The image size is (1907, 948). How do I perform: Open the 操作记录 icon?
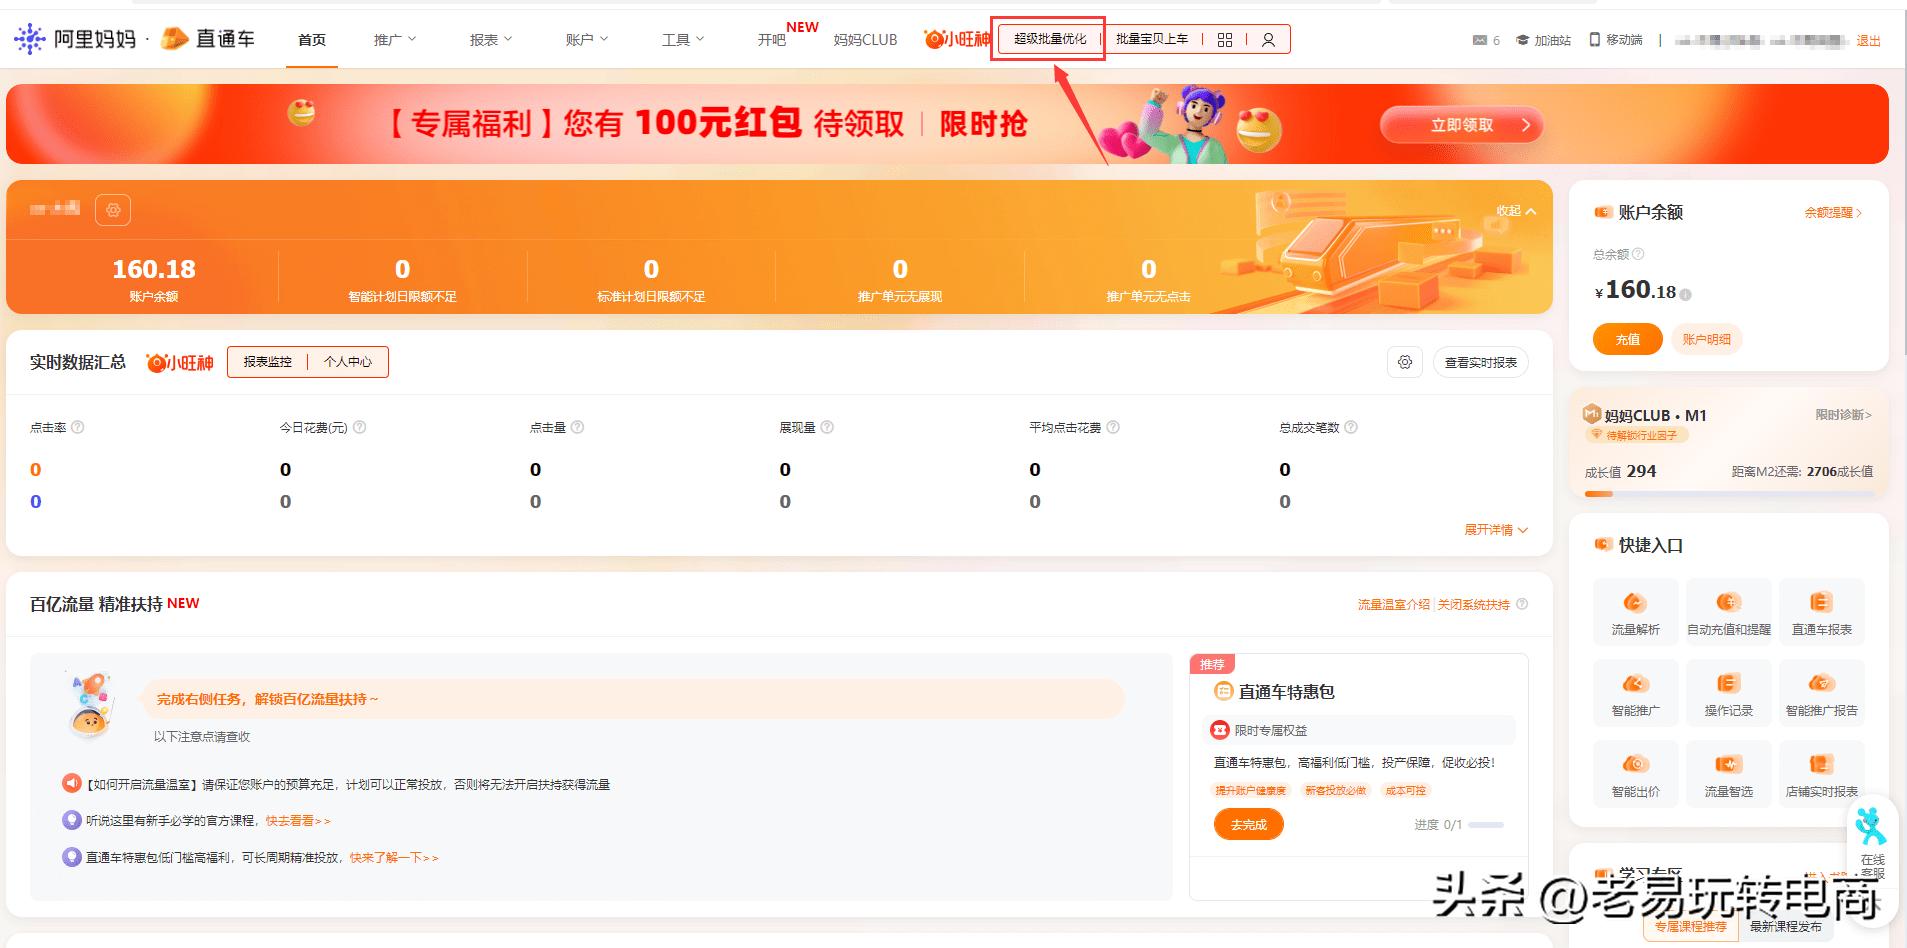pyautogui.click(x=1729, y=688)
